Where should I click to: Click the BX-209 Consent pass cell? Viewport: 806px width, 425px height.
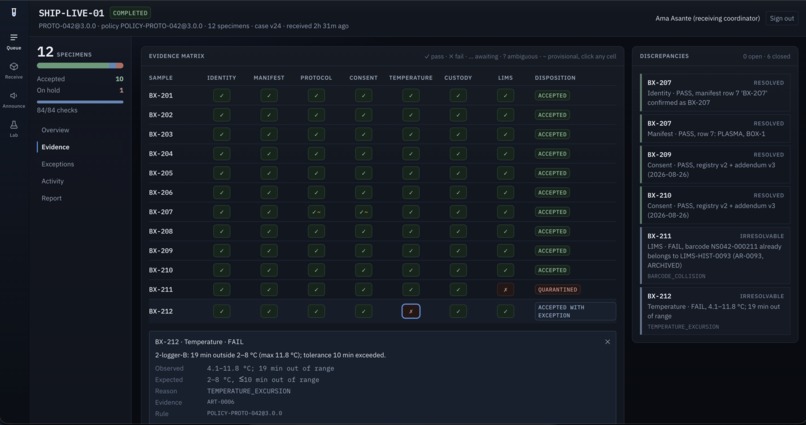coord(363,251)
